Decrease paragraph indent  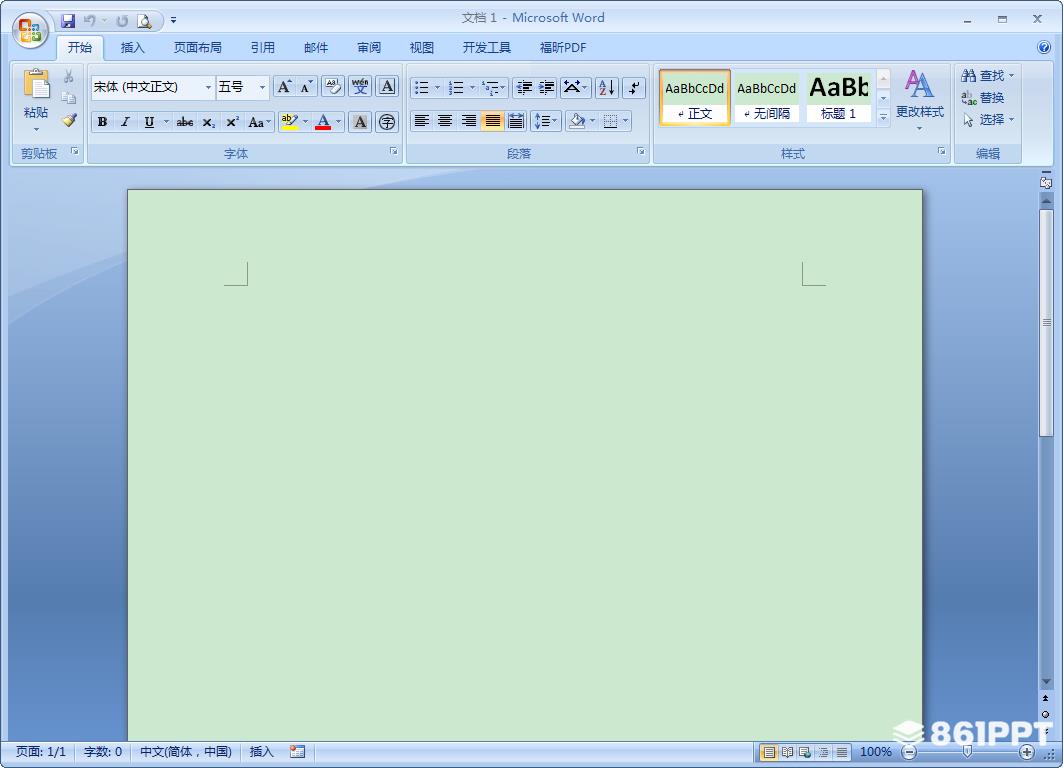click(x=524, y=87)
